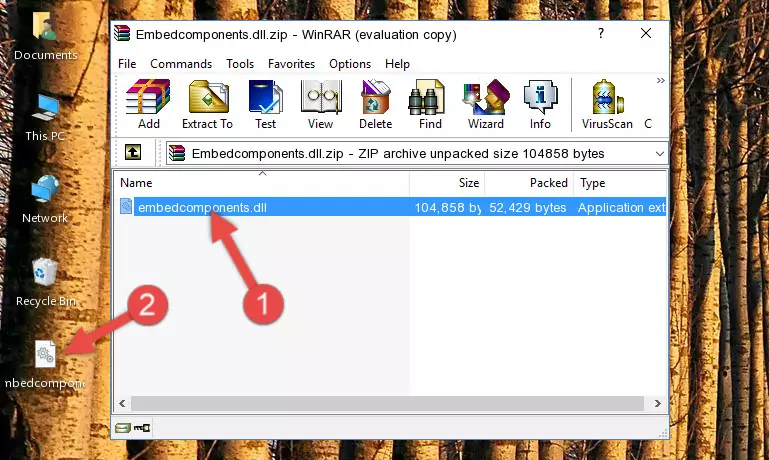This screenshot has width=769, height=460.
Task: Open the Favorites menu
Action: [x=291, y=64]
